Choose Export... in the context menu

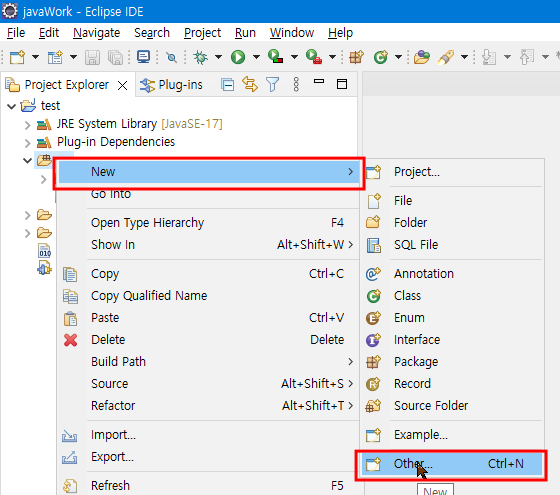click(209, 457)
